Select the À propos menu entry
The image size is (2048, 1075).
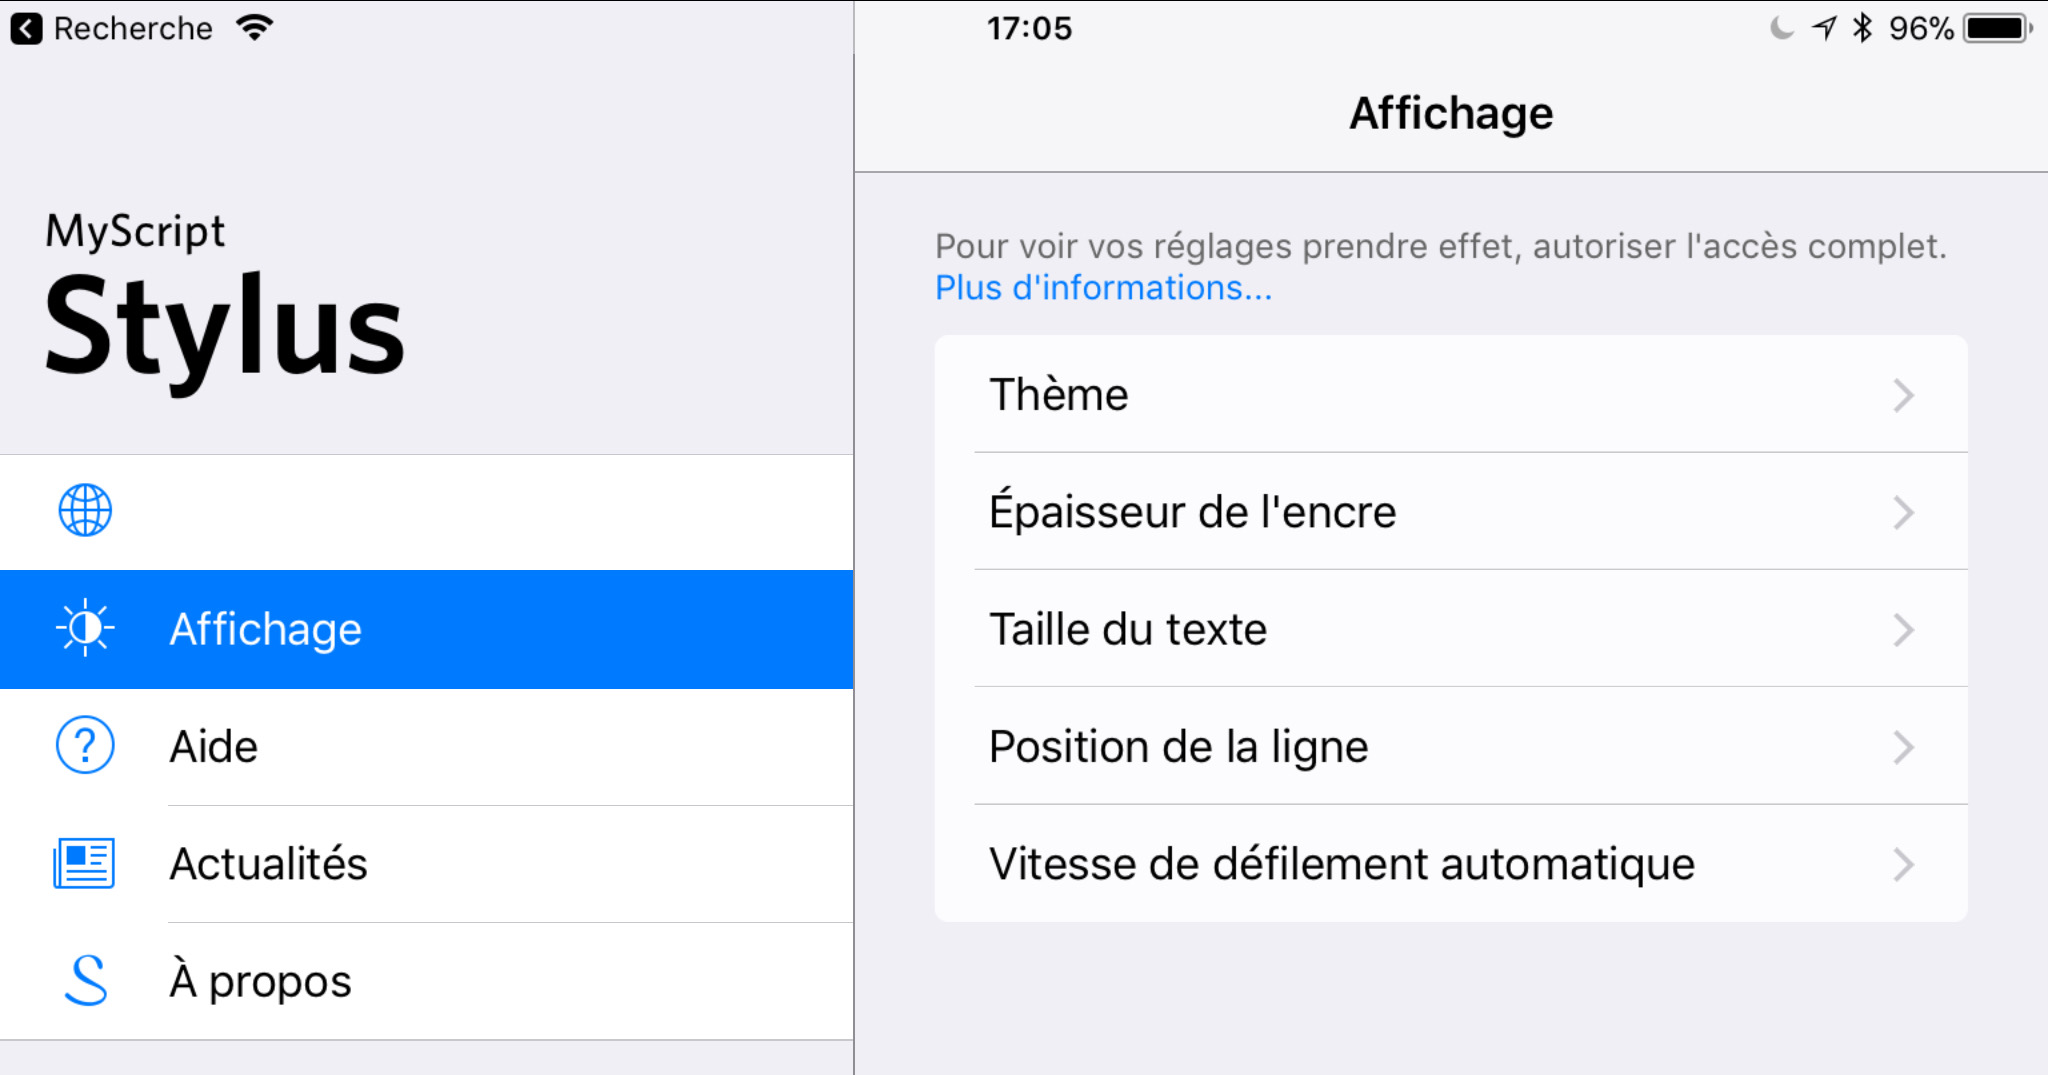tap(260, 981)
